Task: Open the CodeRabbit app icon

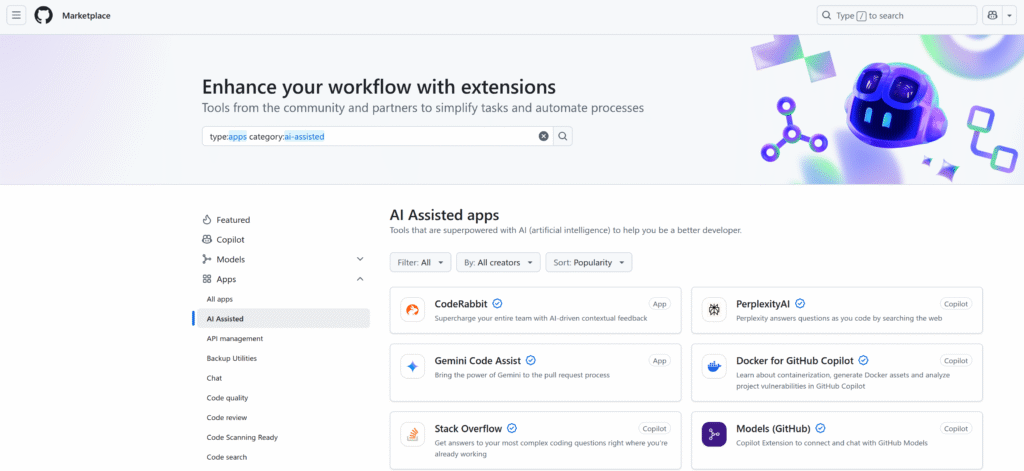Action: tap(413, 310)
